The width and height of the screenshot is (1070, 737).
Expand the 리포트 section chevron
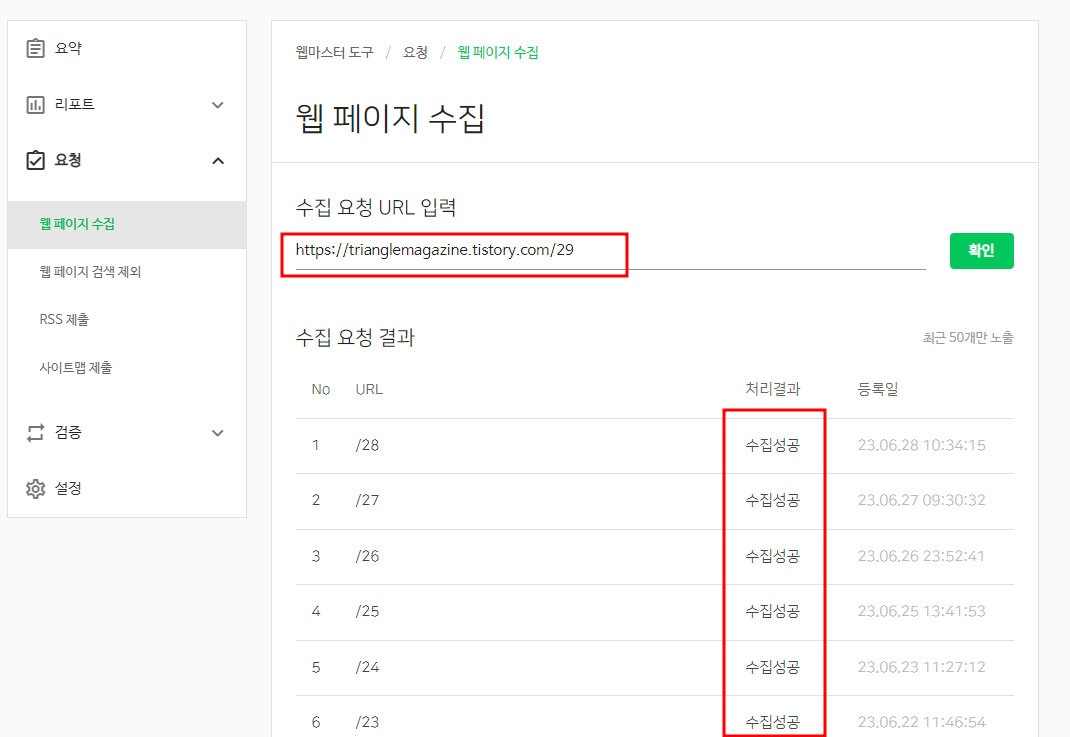(x=217, y=103)
